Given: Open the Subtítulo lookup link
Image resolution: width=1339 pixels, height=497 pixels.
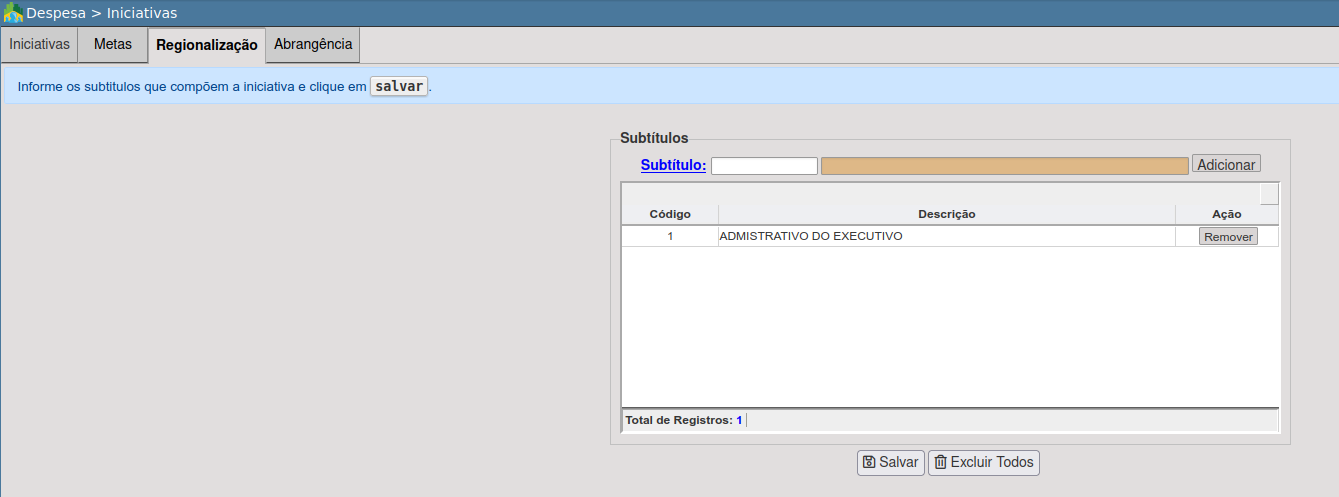Looking at the screenshot, I should point(673,165).
